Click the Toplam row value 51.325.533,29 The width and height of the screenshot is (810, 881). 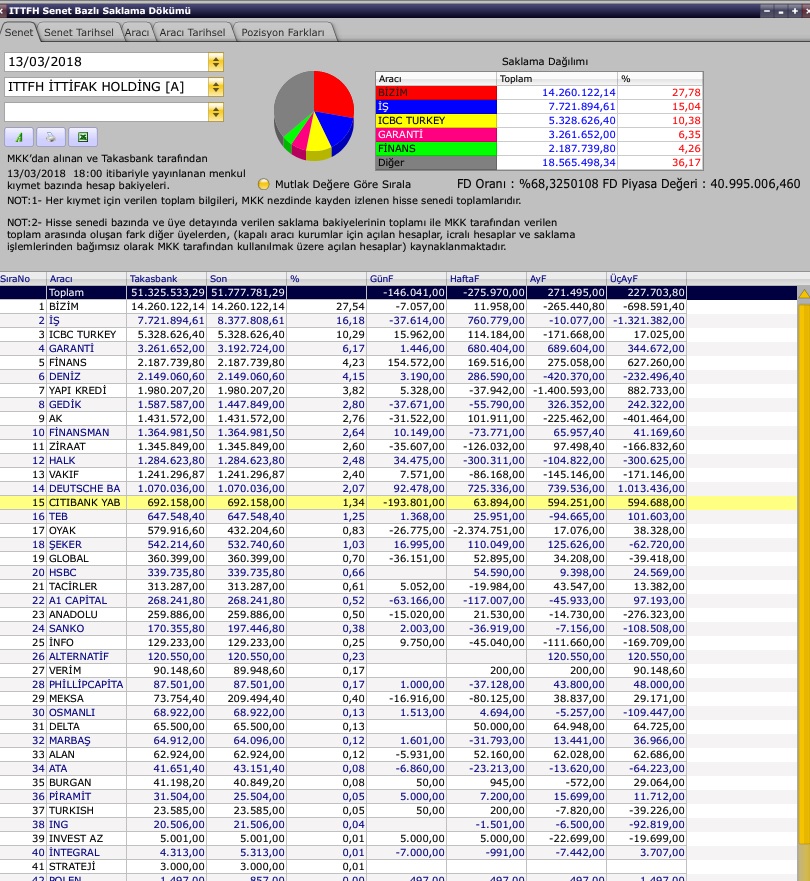(167, 293)
